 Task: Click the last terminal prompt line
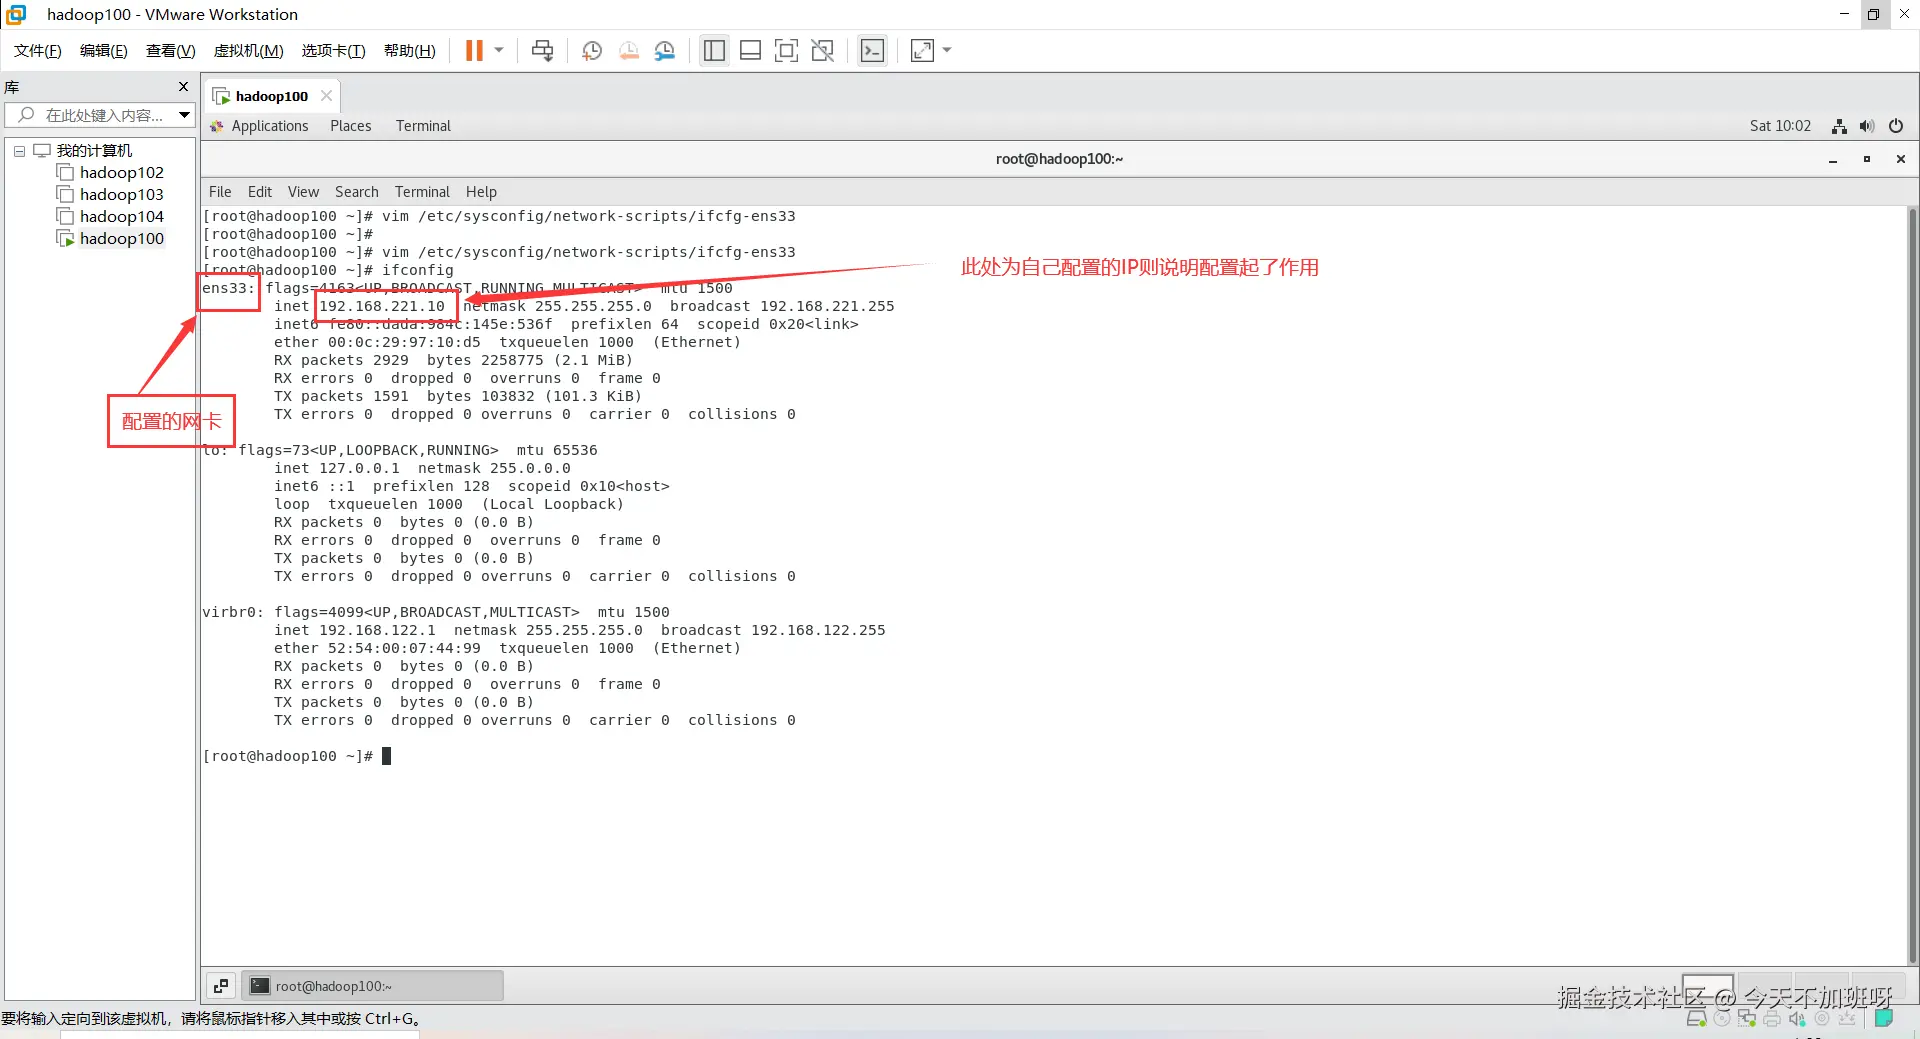tap(296, 756)
